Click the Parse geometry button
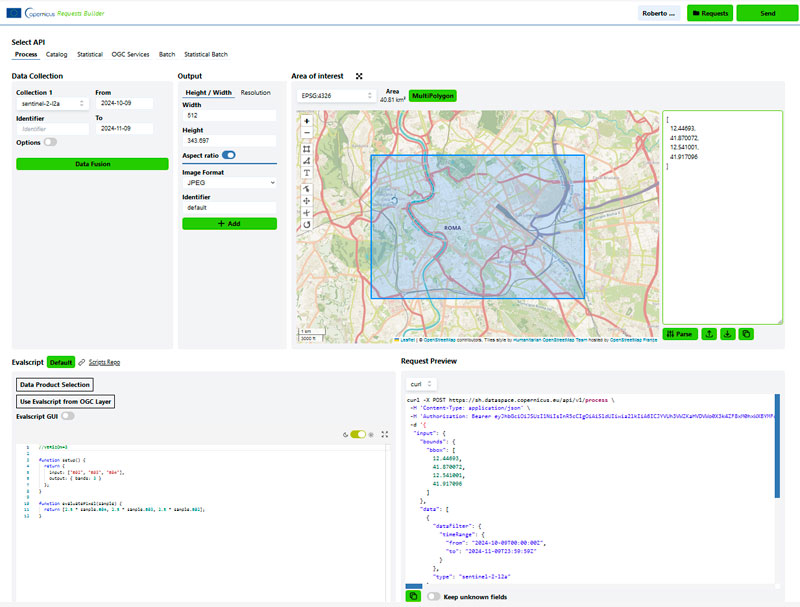This screenshot has height=607, width=800. pos(680,334)
